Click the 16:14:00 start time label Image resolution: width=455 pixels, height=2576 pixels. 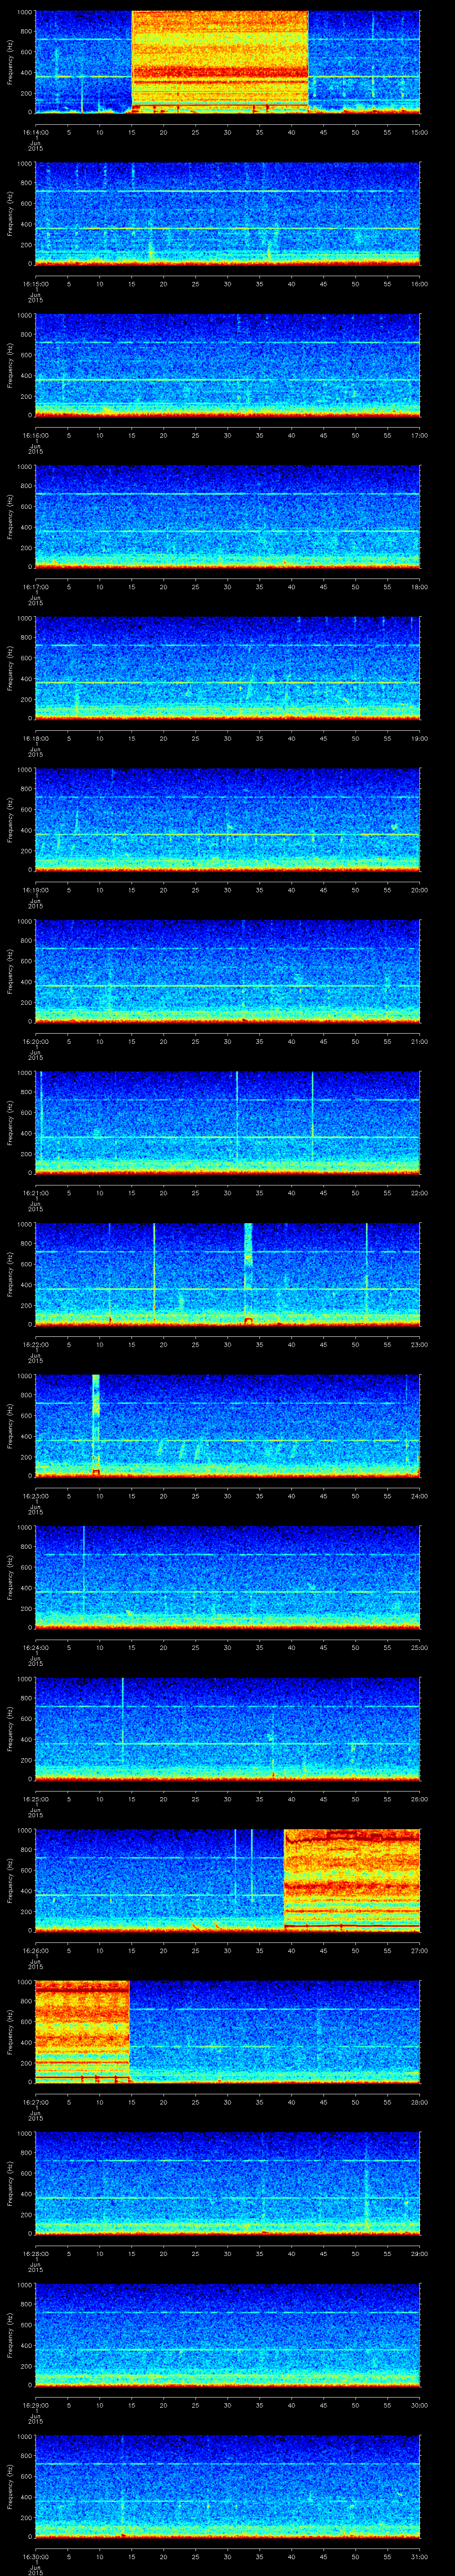click(x=35, y=132)
